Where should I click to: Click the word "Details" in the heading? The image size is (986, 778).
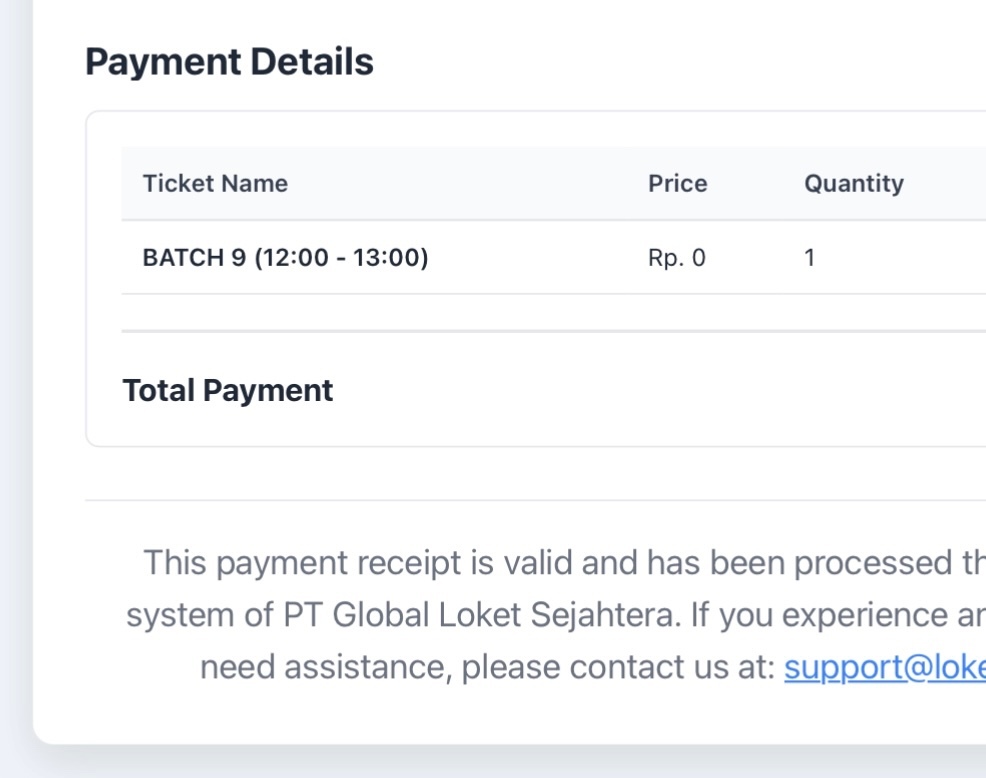pyautogui.click(x=312, y=62)
